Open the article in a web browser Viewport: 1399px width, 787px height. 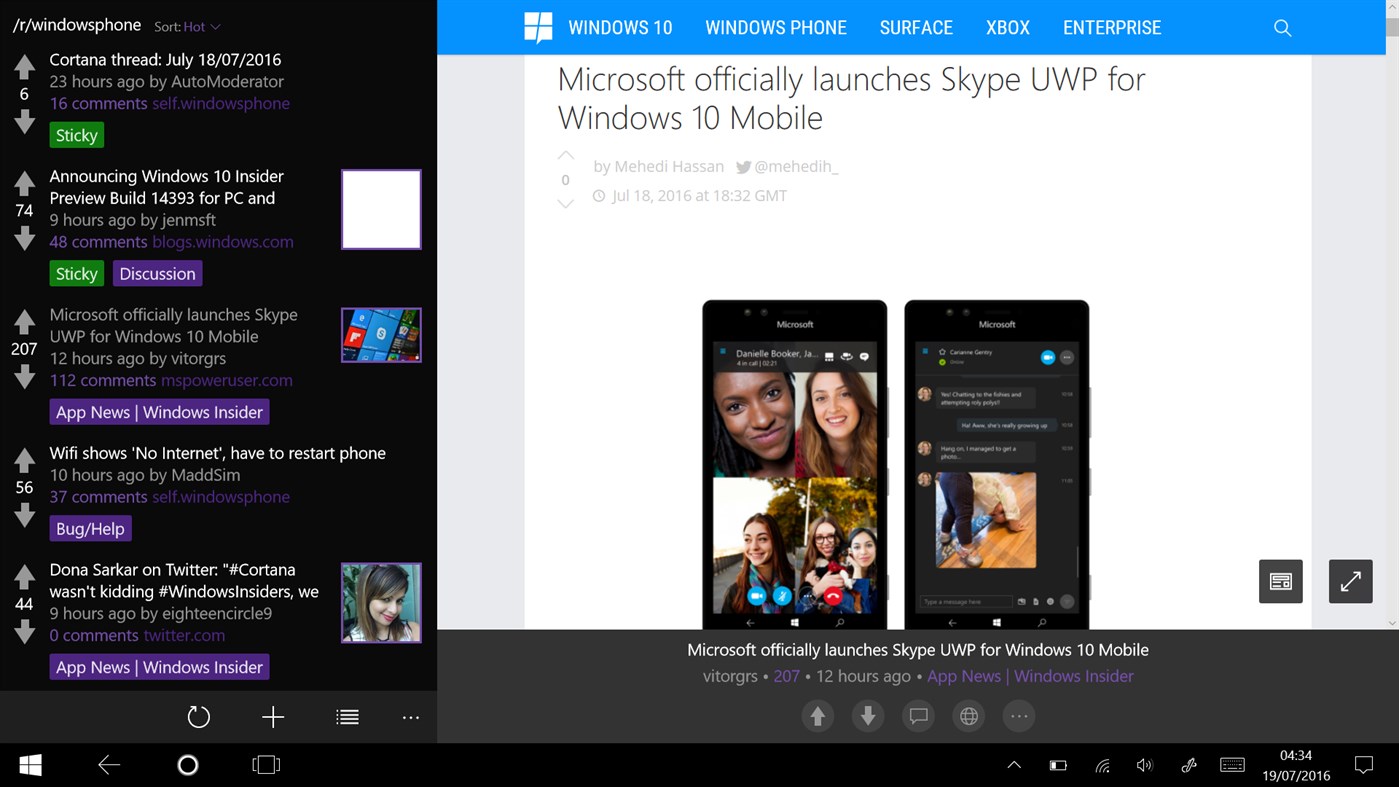point(968,716)
